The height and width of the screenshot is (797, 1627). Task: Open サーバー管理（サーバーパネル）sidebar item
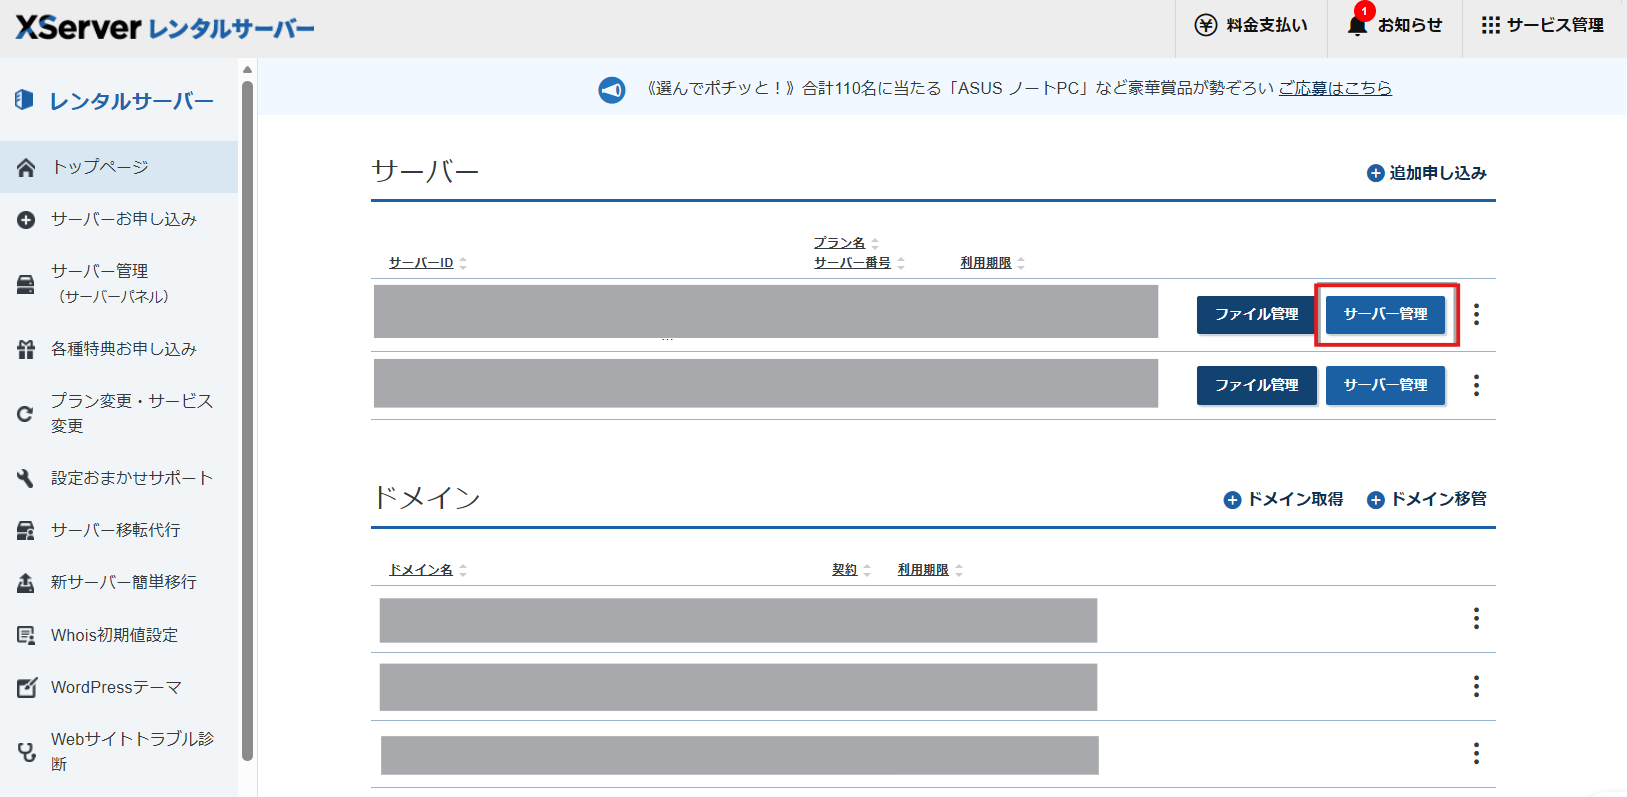click(119, 284)
